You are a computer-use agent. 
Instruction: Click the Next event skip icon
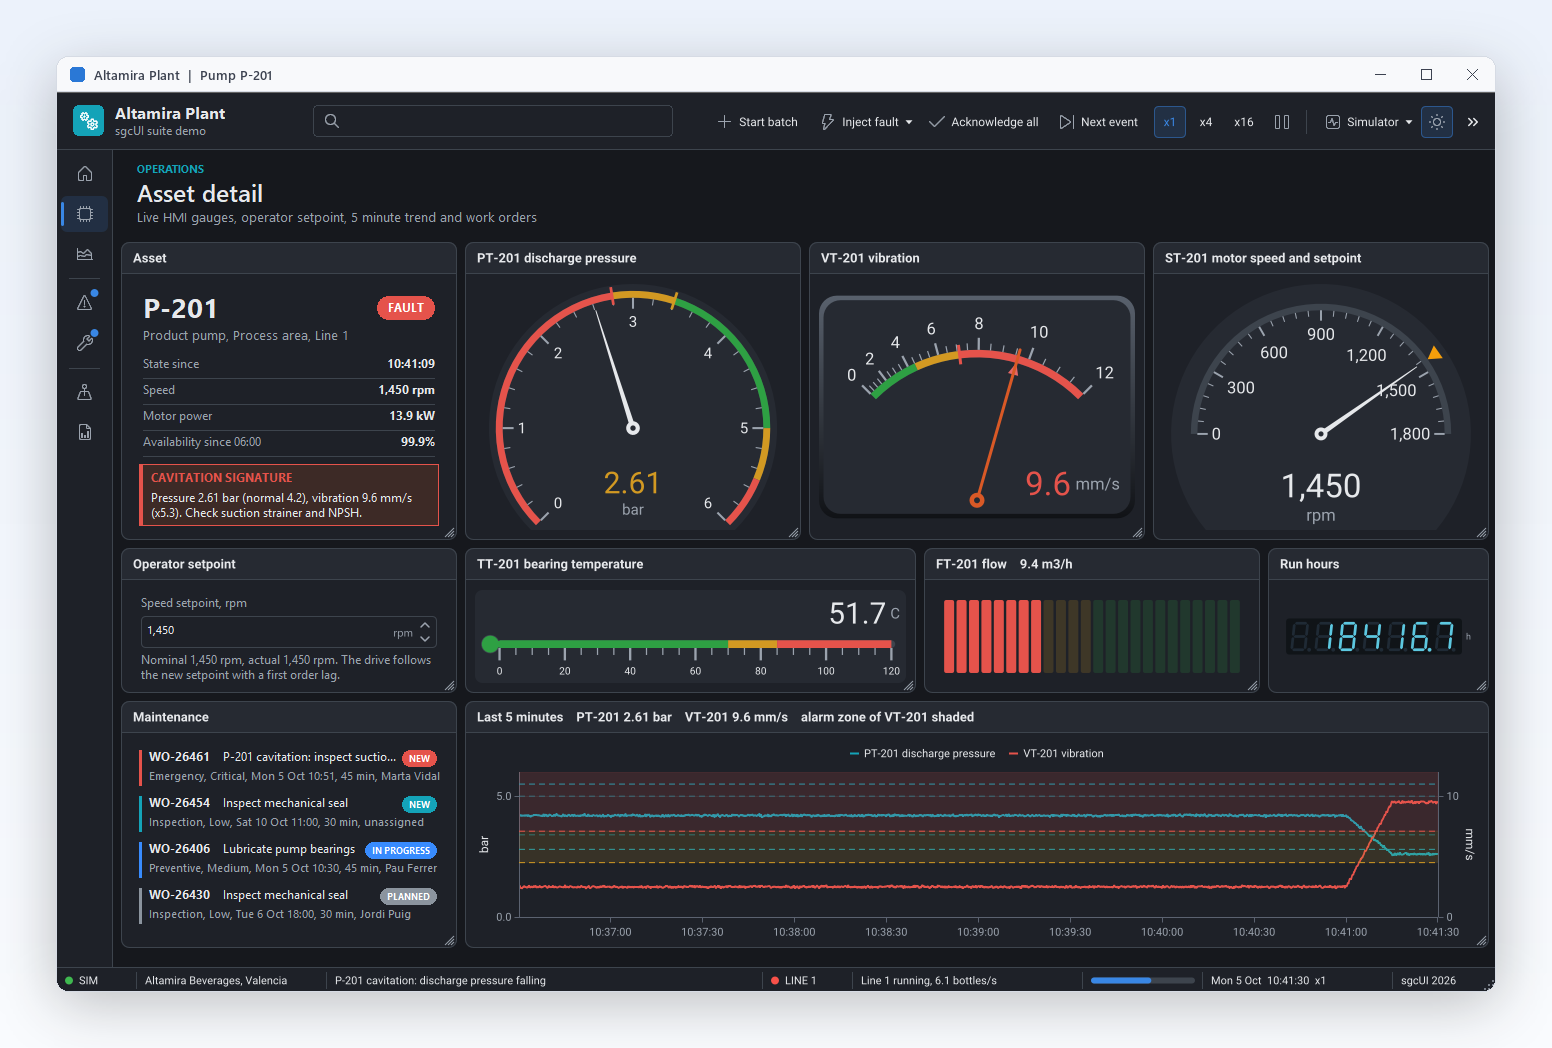pyautogui.click(x=1067, y=122)
